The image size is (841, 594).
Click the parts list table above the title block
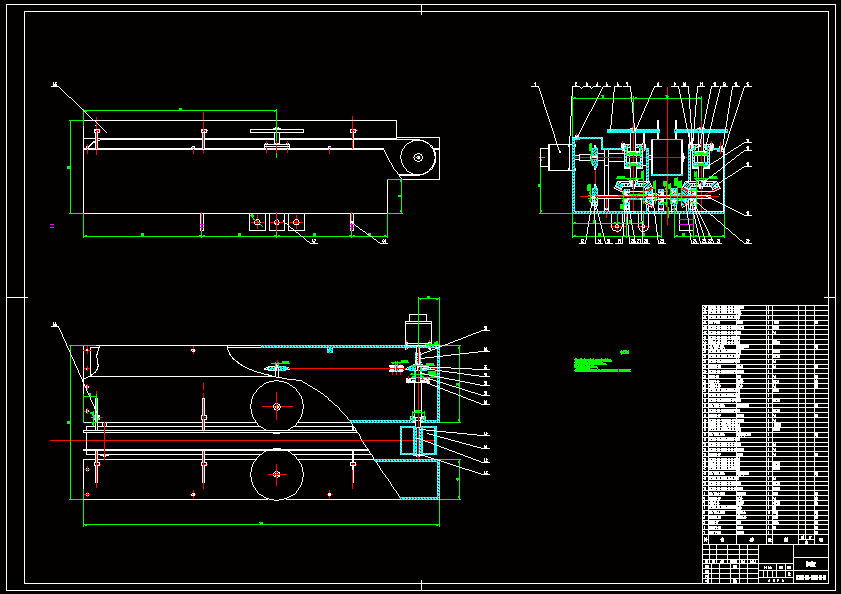pos(765,424)
